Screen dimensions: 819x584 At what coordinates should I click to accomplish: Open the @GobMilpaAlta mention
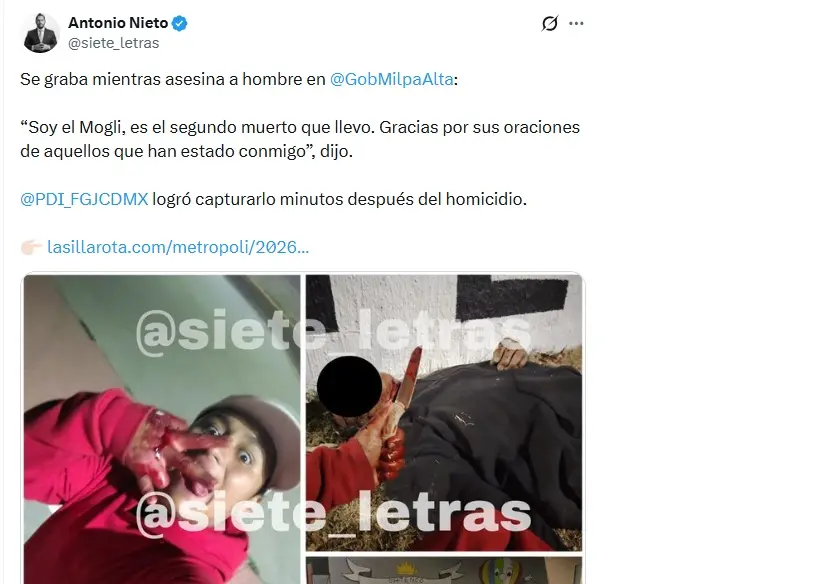click(x=391, y=79)
